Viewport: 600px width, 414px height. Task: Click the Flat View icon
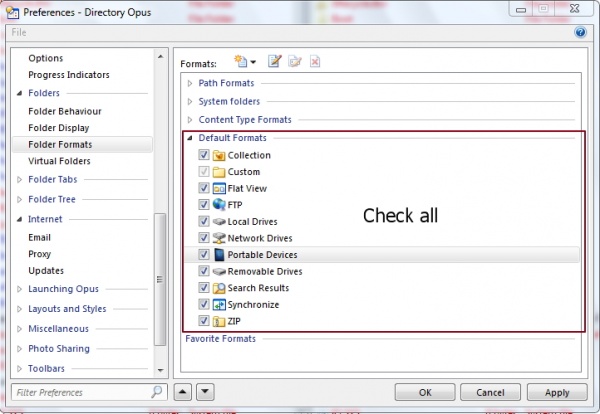[219, 189]
